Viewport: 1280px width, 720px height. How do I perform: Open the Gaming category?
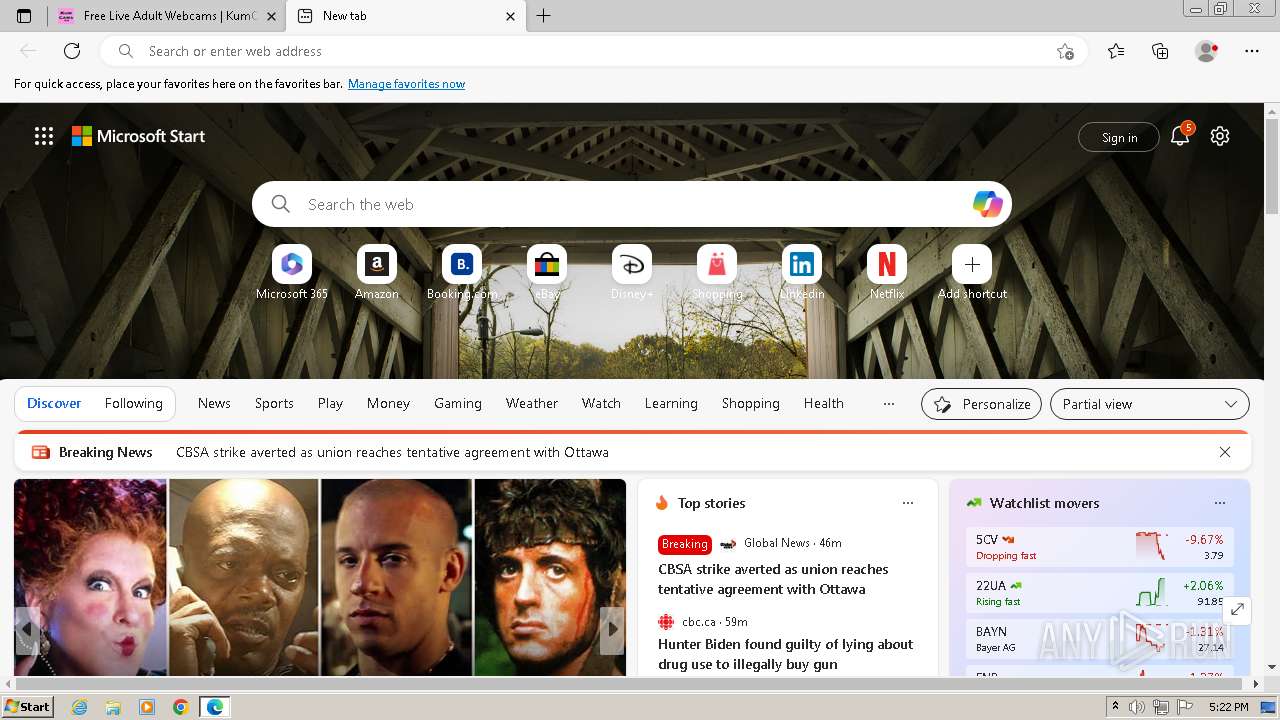point(458,404)
